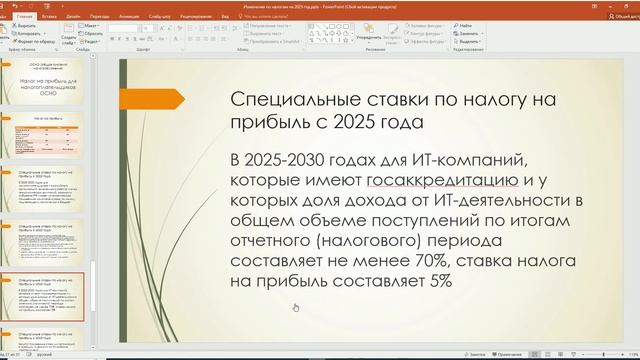Toggle strikethrough formatting
640x360 pixels.
click(x=142, y=39)
